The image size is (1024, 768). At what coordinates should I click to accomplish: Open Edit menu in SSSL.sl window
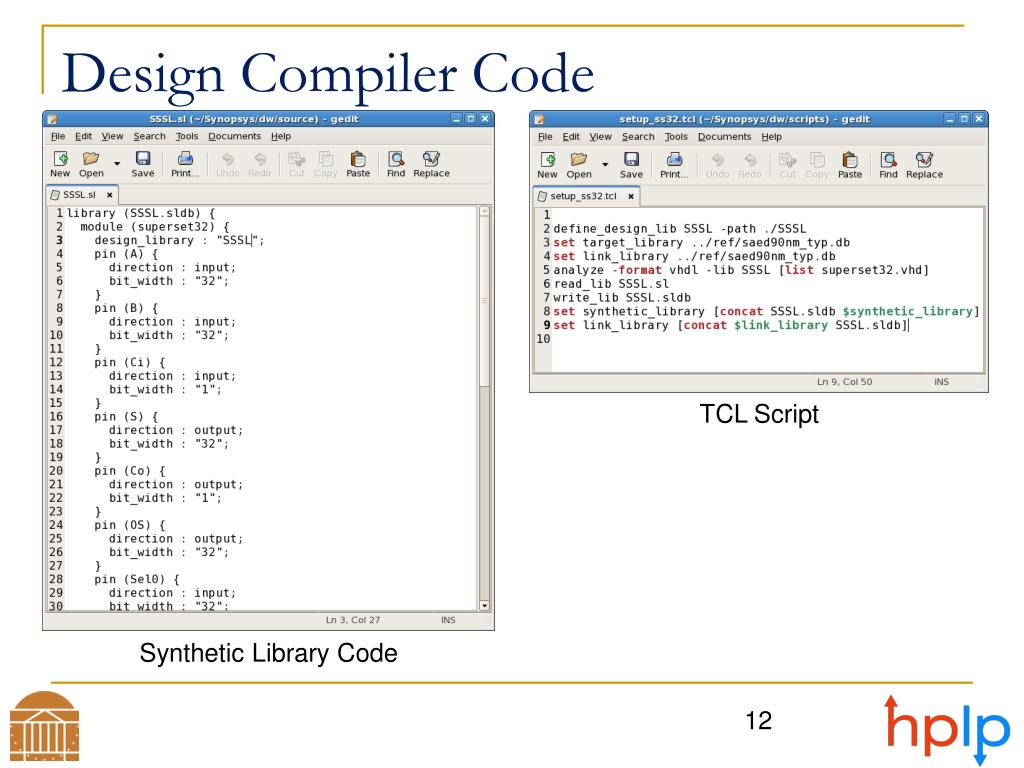84,136
